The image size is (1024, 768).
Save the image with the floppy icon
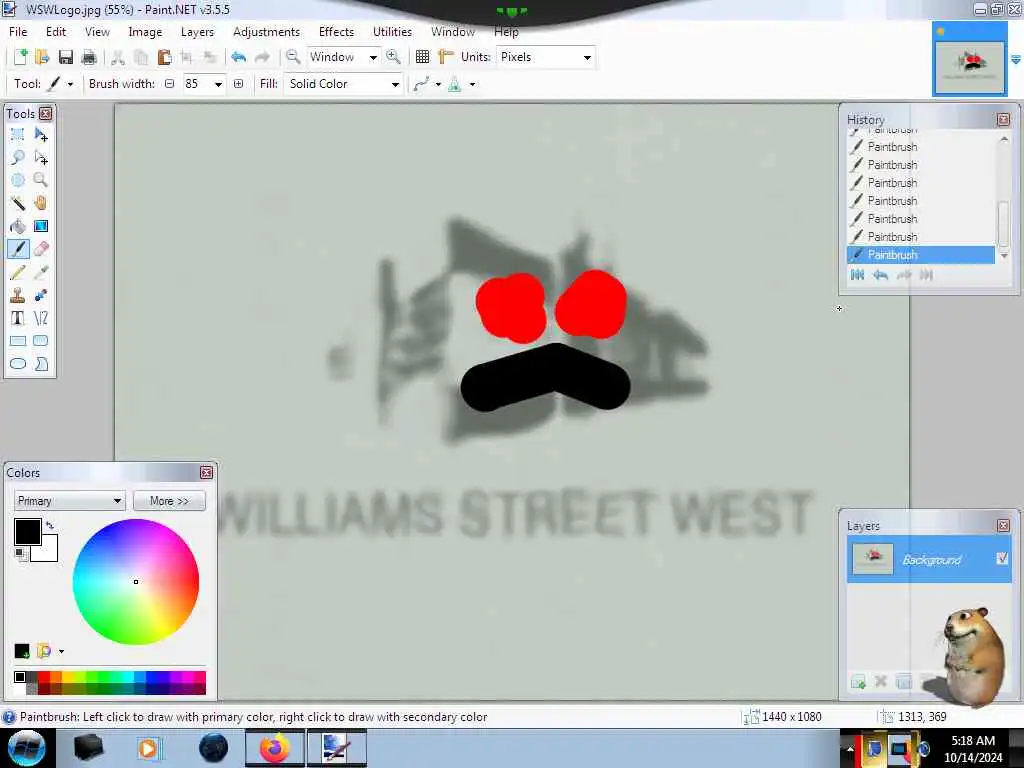tap(65, 57)
